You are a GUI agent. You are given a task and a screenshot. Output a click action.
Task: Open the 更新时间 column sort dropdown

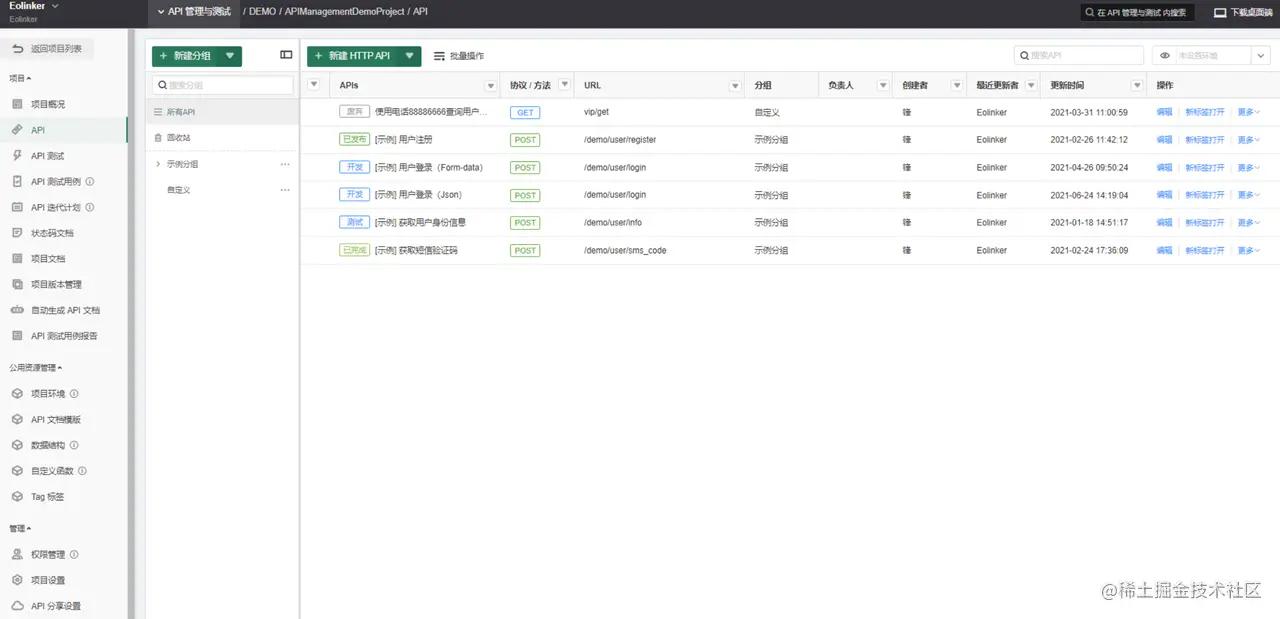1137,86
